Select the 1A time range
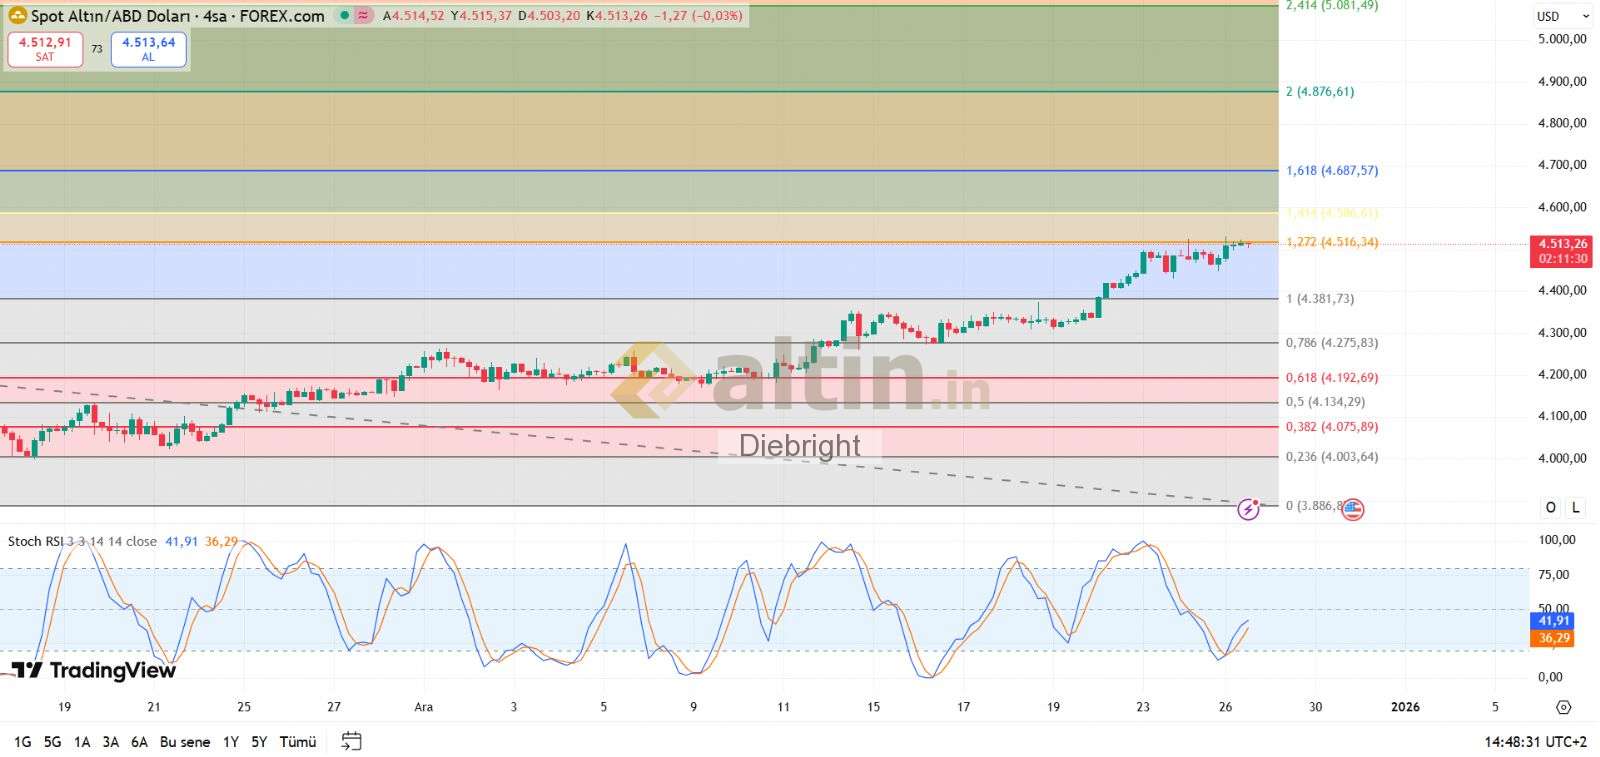The width and height of the screenshot is (1600, 757). click(x=82, y=742)
